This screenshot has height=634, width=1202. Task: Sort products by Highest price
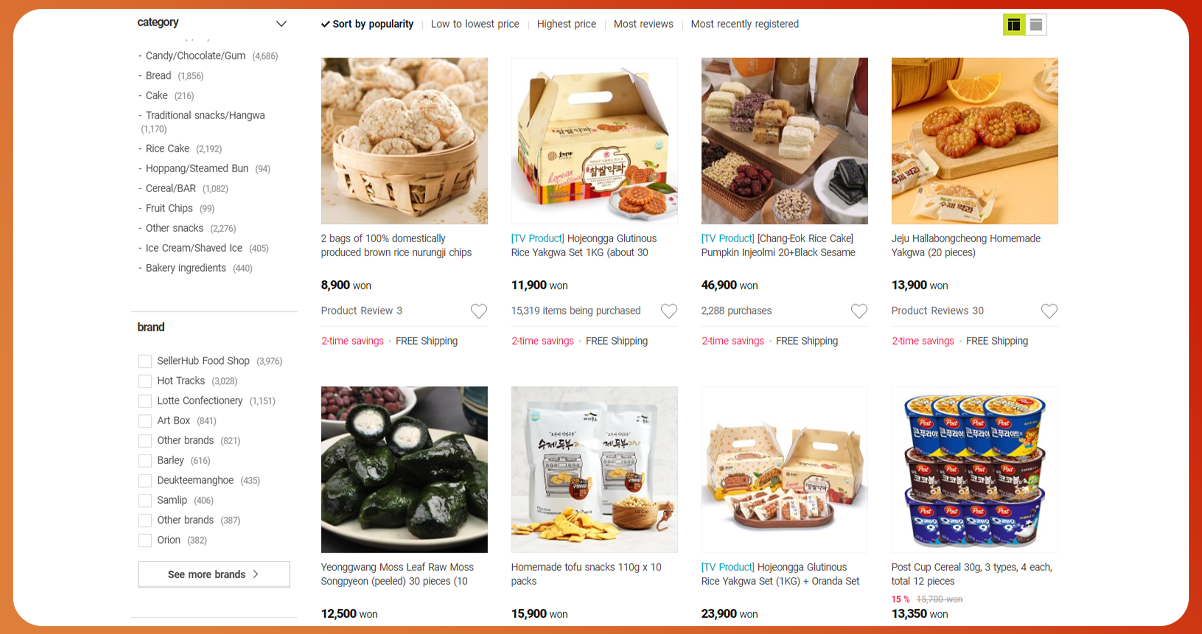pyautogui.click(x=566, y=24)
